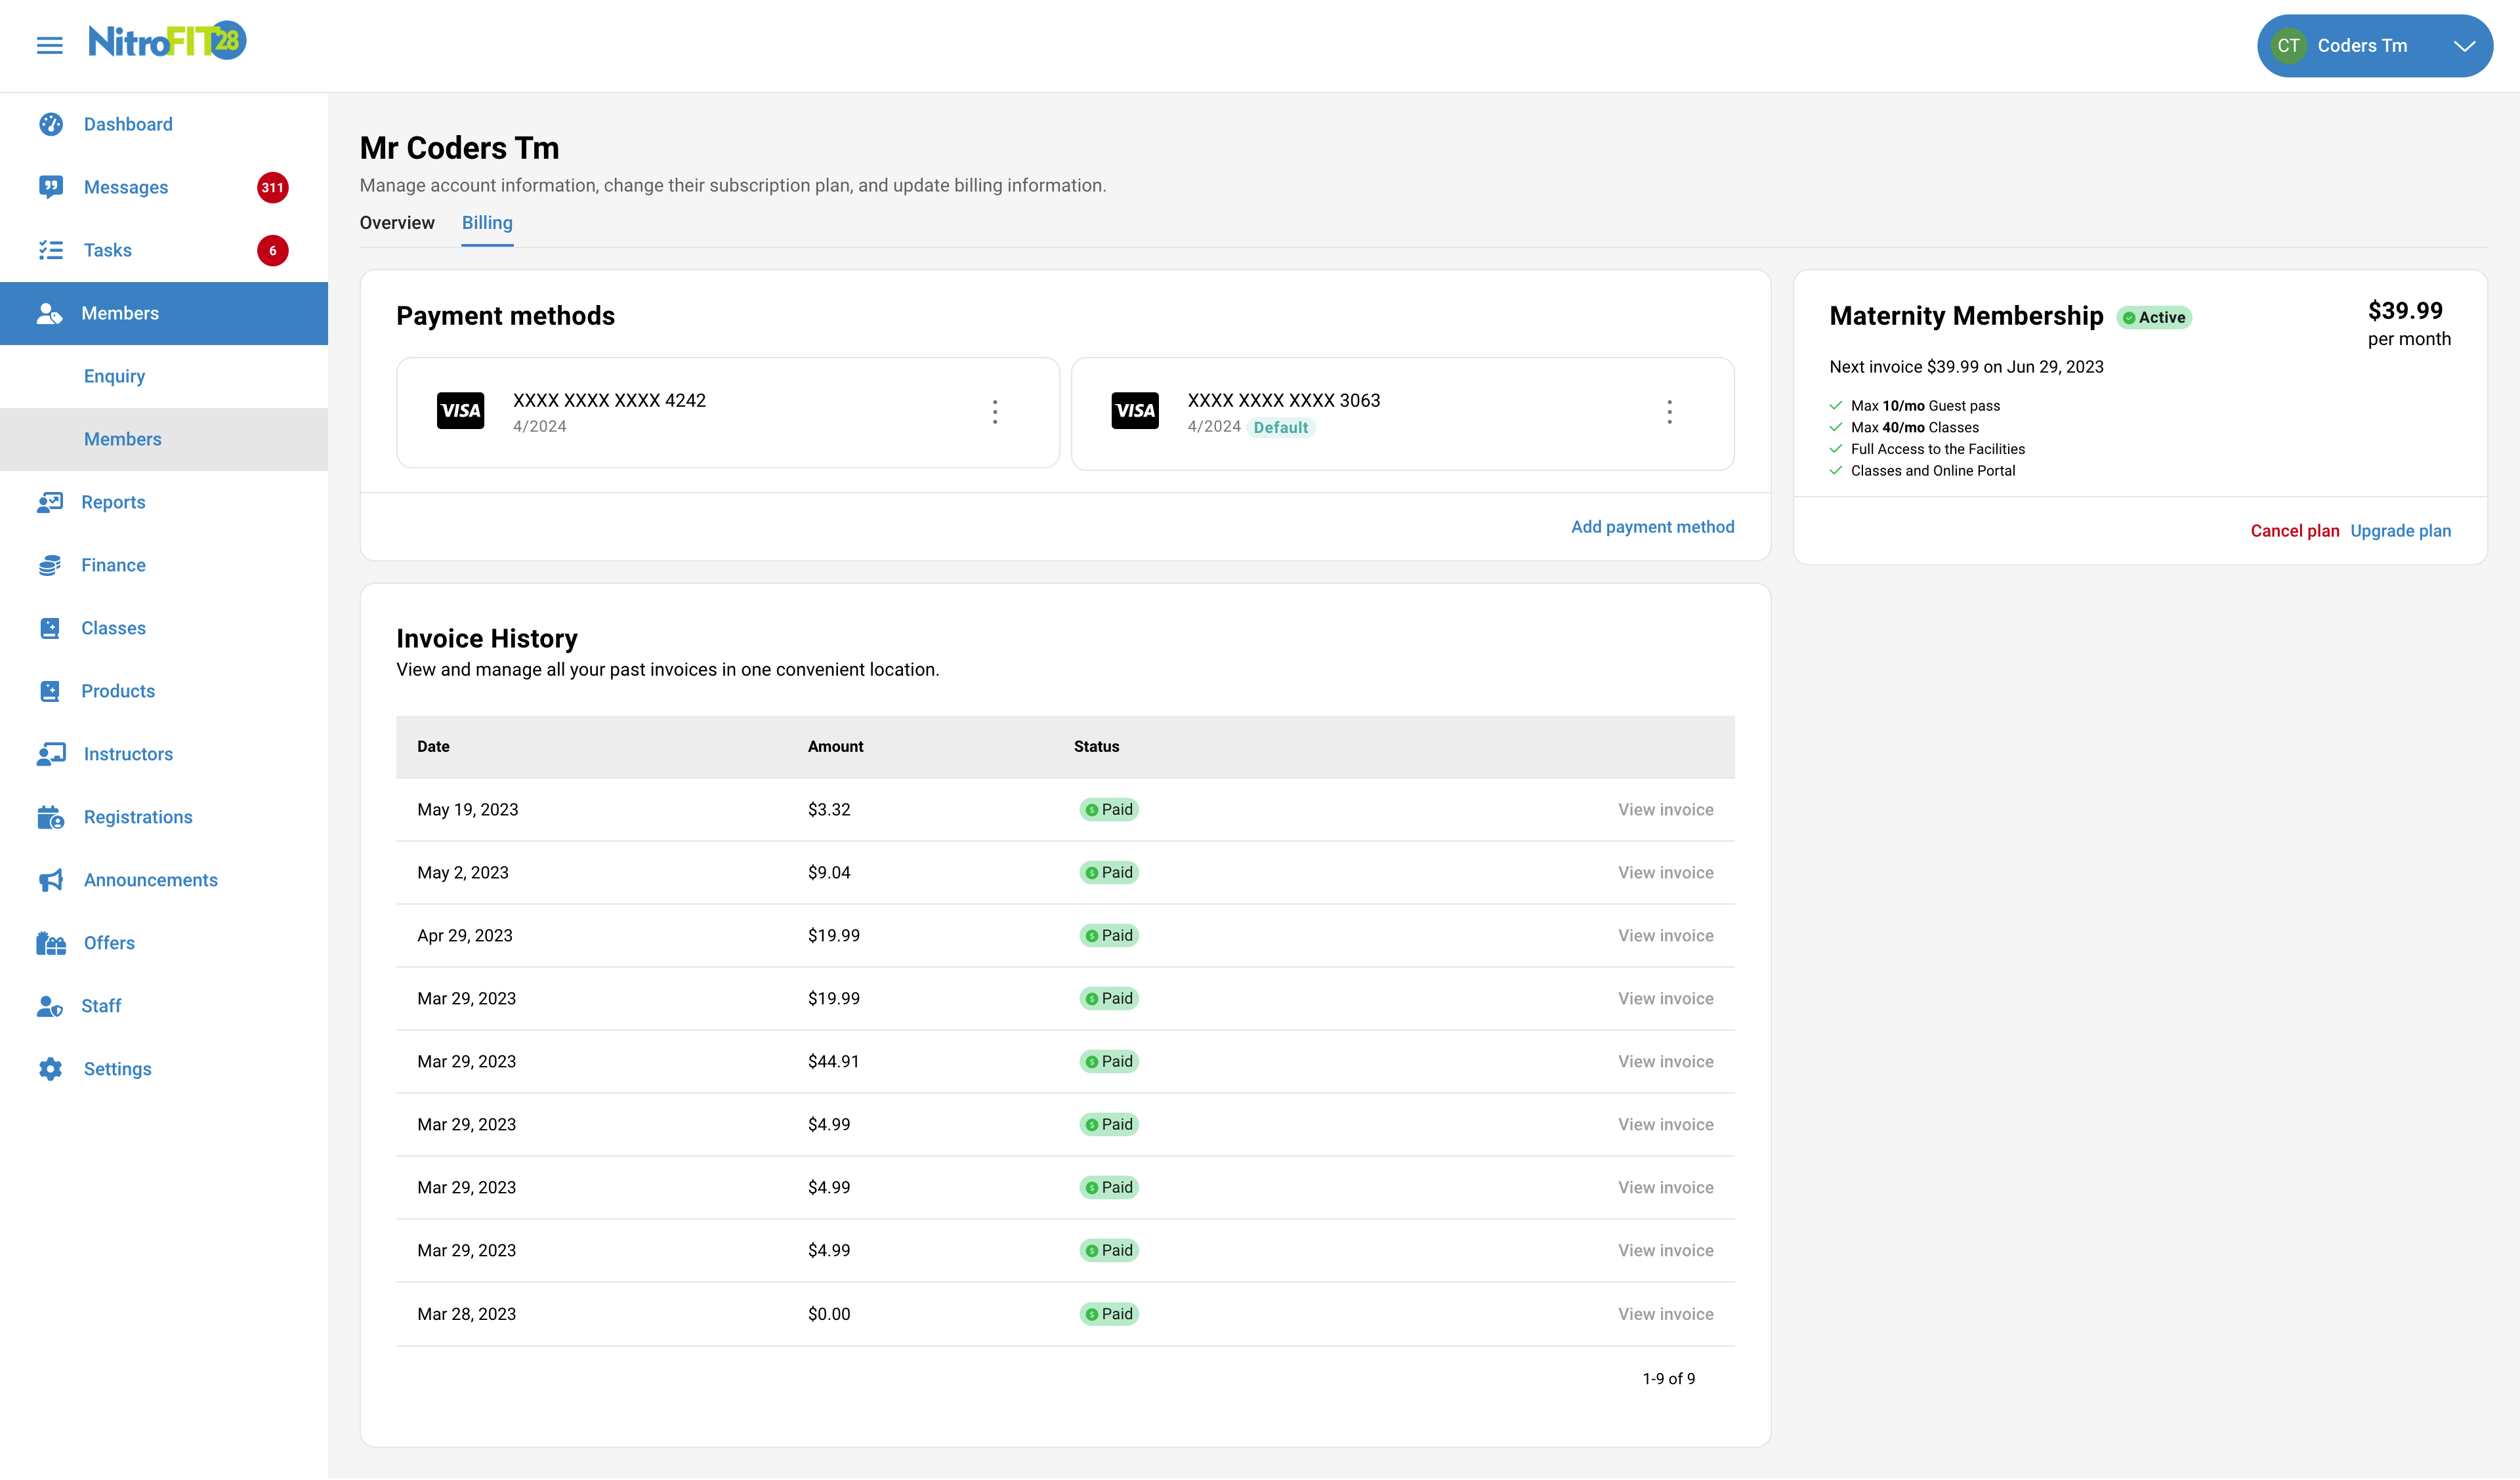This screenshot has height=1480, width=2520.
Task: Open the Registrations section
Action: coord(137,816)
